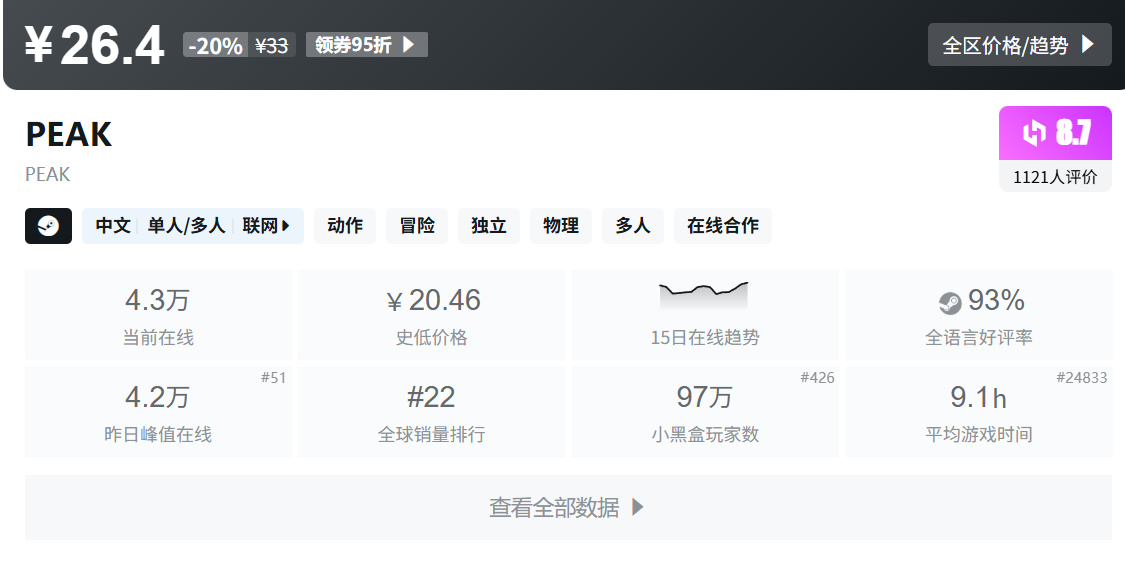Click the 97万 小黑盒玩家数 stat

click(x=705, y=412)
